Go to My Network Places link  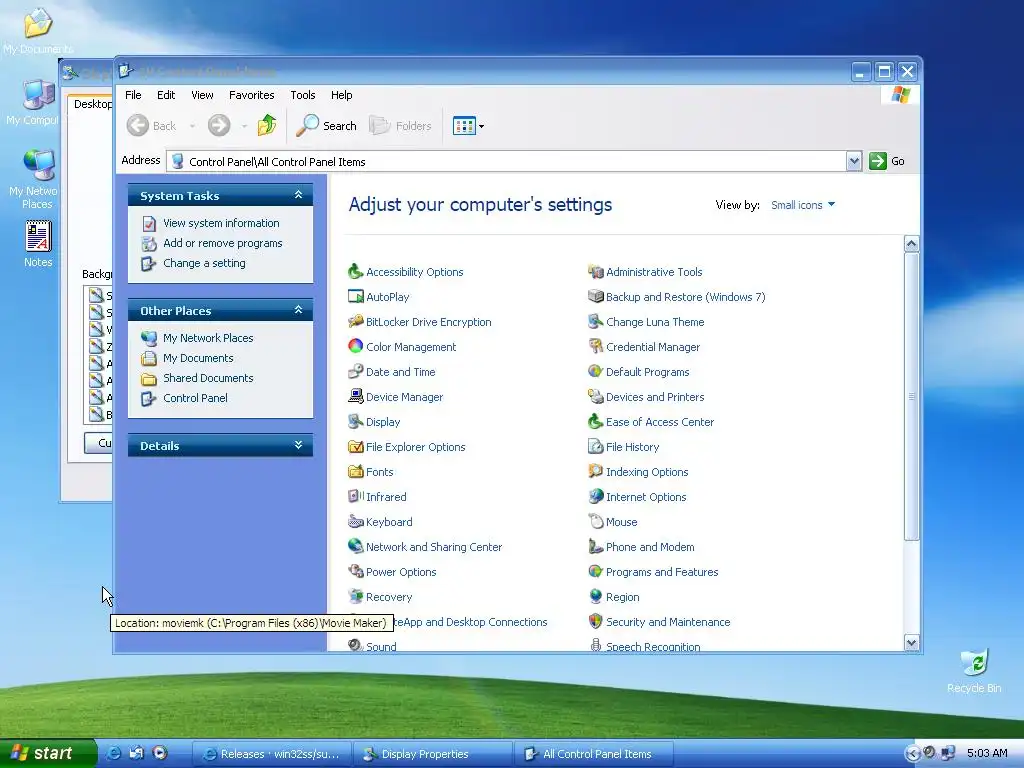pyautogui.click(x=208, y=338)
